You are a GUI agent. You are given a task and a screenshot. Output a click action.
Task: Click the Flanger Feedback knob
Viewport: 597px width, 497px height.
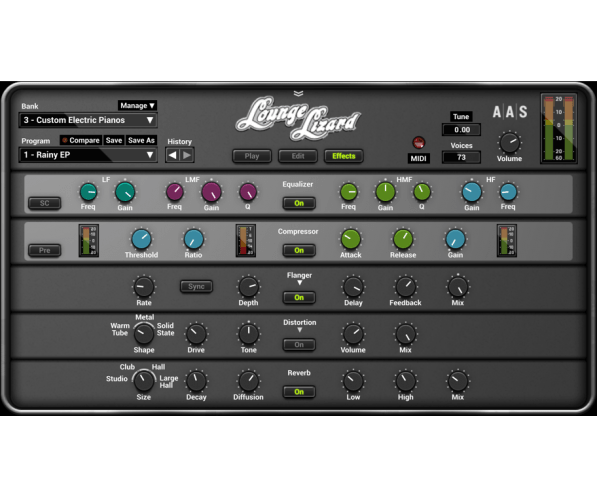405,287
